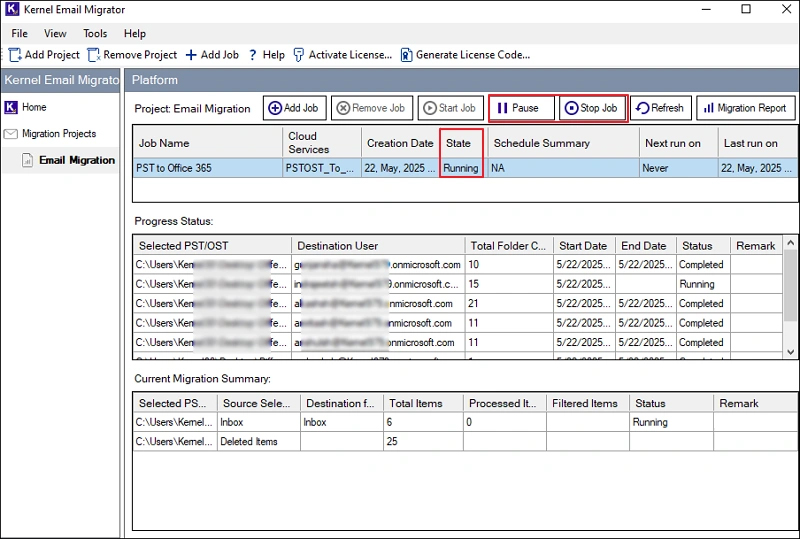Click the Progress Status scrollbar down arrow
This screenshot has height=539, width=800.
tap(790, 352)
